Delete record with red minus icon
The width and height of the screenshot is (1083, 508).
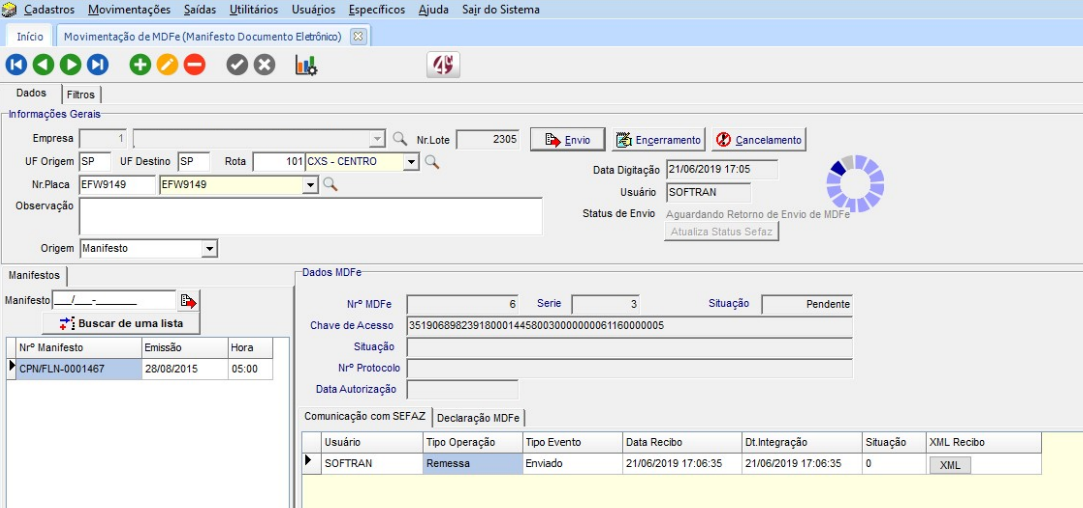tap(194, 65)
